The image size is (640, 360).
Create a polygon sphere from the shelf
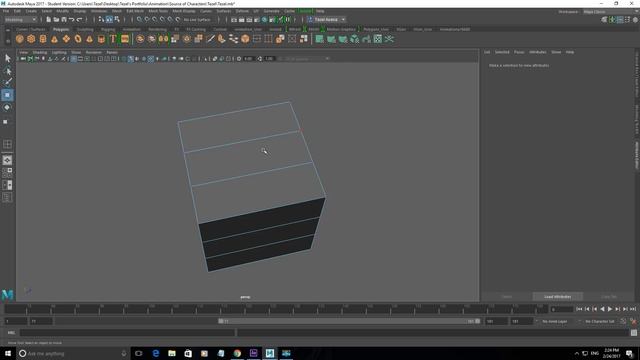coord(20,39)
